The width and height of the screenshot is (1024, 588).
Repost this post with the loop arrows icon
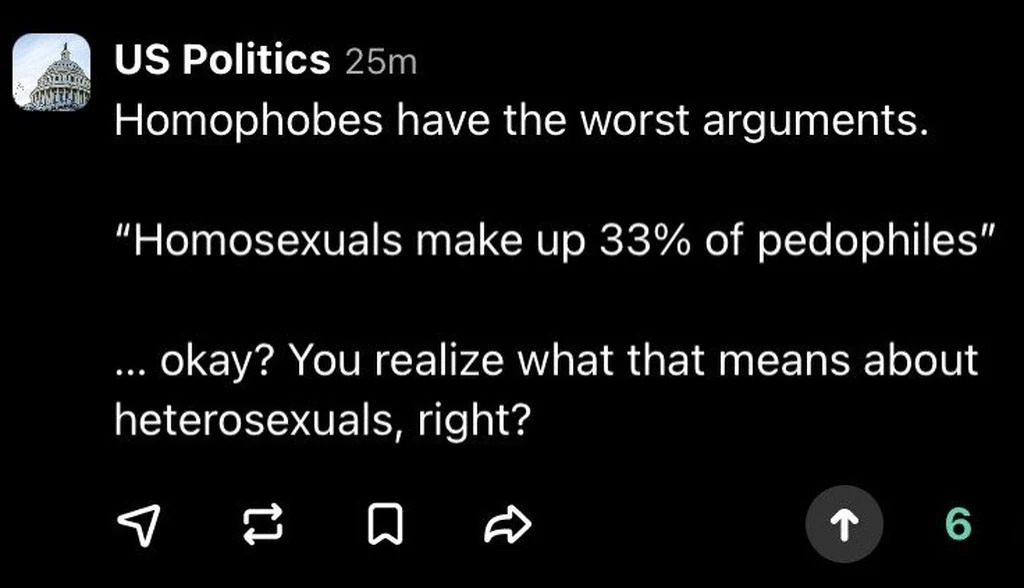tap(262, 522)
